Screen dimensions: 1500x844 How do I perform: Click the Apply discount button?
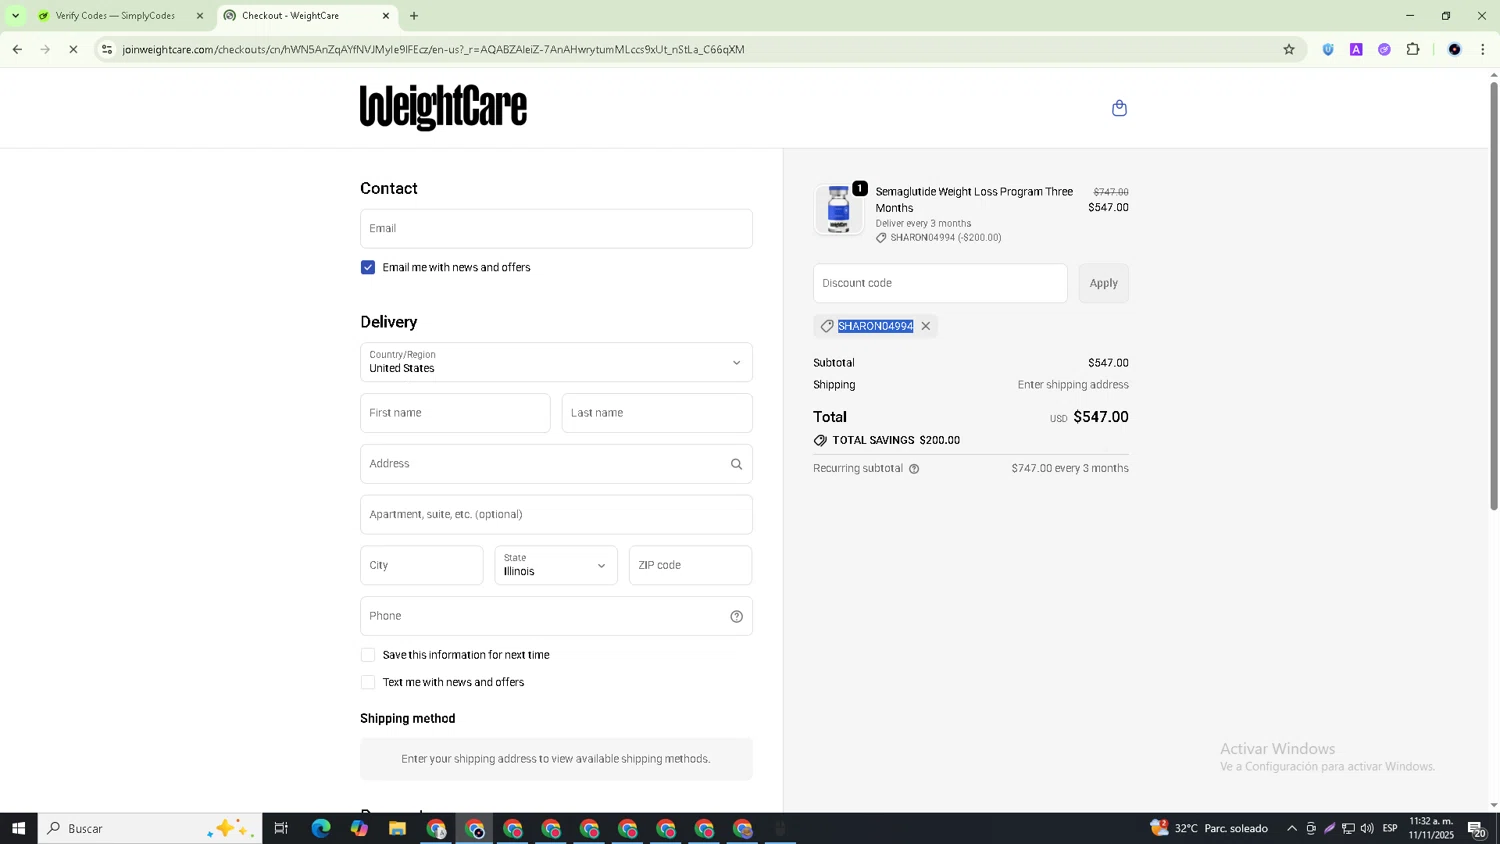coord(1104,283)
